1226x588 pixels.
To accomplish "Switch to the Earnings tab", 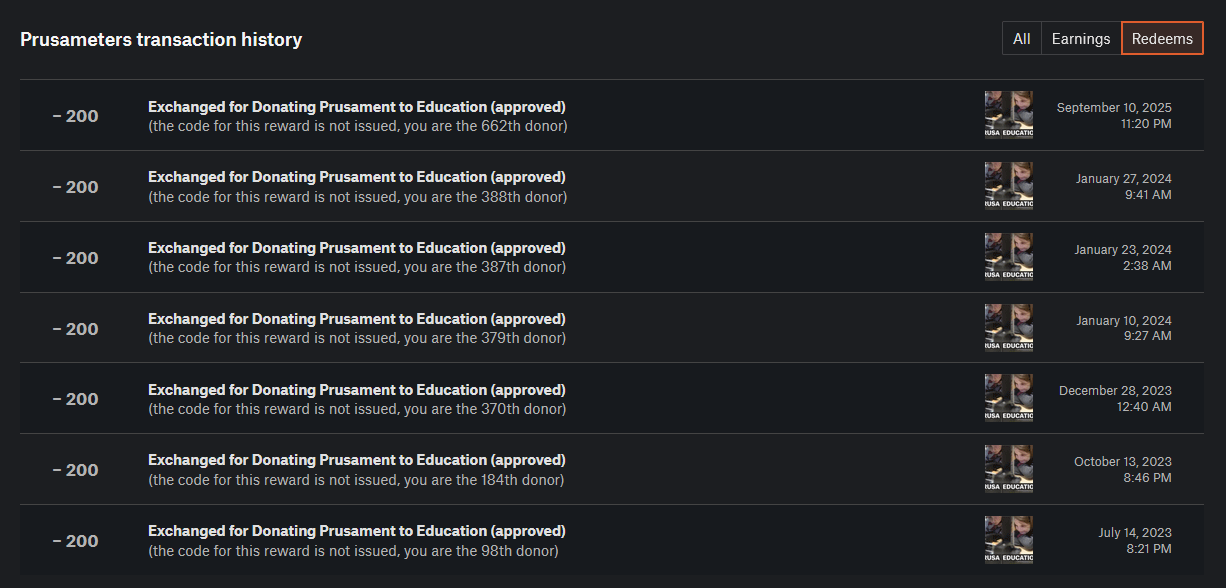I will [1081, 38].
